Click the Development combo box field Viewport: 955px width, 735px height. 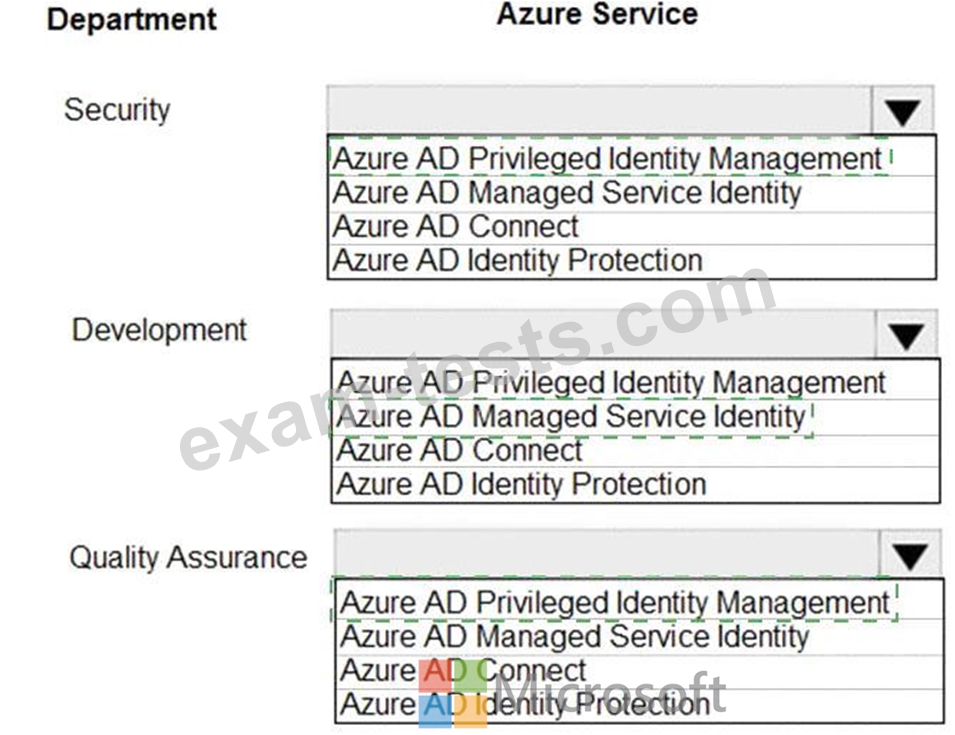[603, 334]
